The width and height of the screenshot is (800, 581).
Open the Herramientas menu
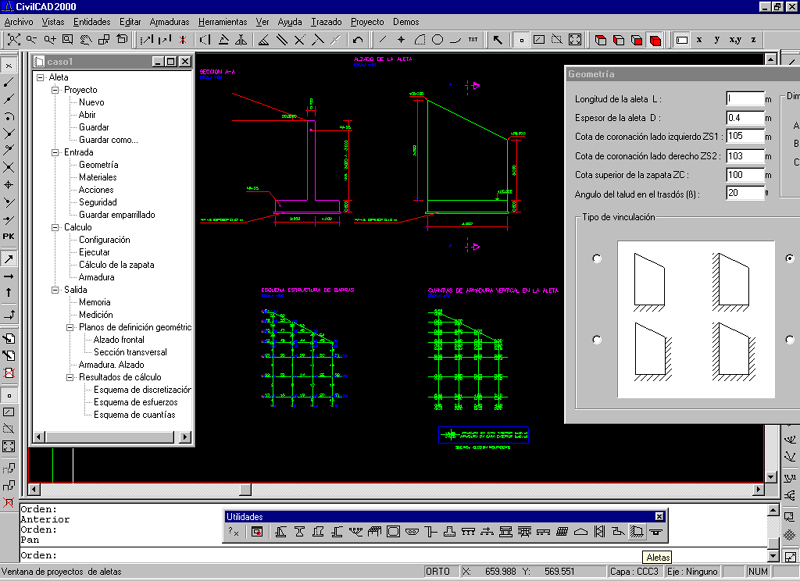click(x=222, y=21)
